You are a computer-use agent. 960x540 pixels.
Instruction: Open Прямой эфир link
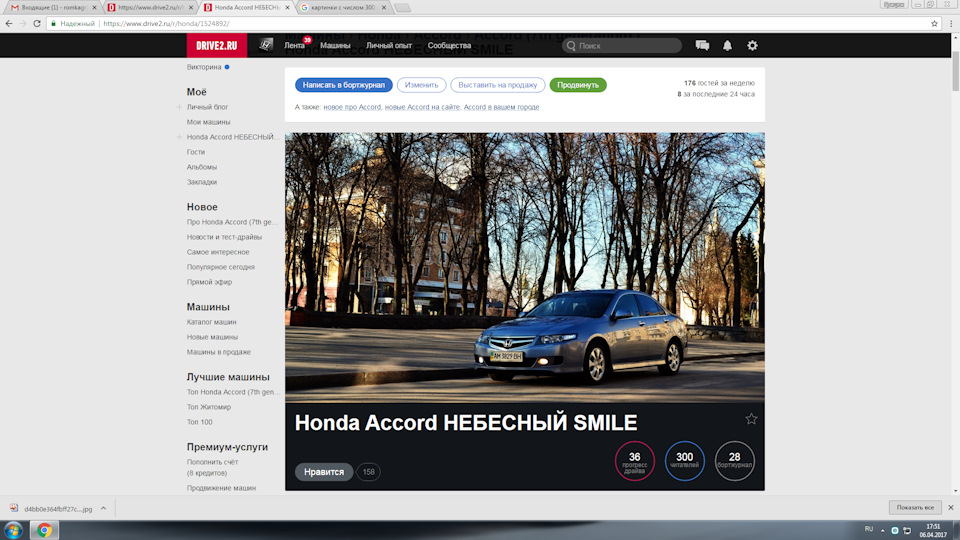click(x=209, y=282)
